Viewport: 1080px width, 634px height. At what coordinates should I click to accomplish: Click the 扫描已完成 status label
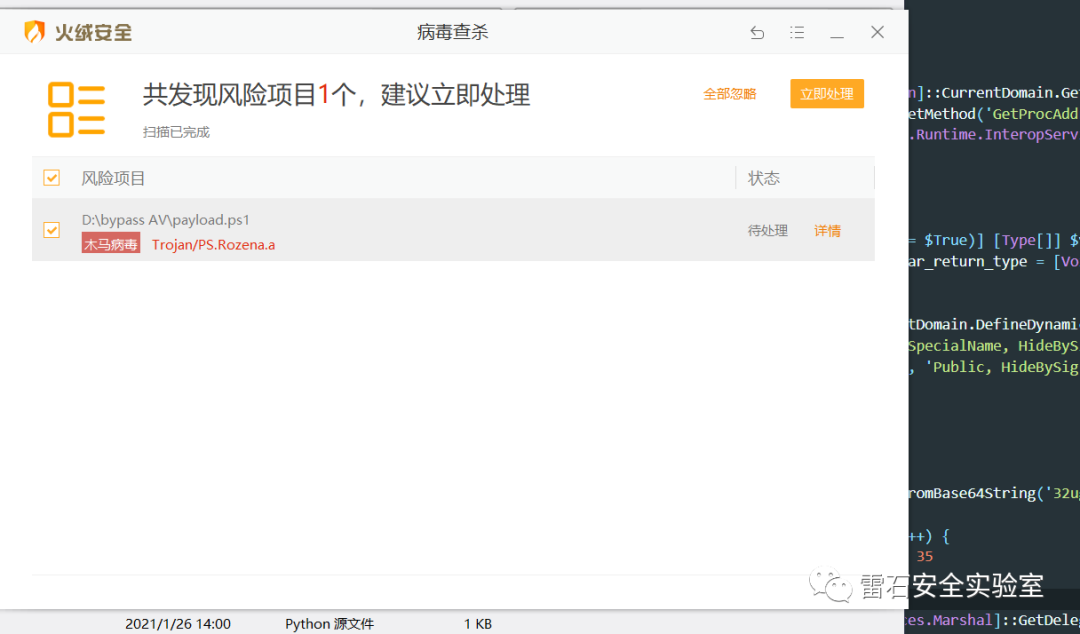[176, 132]
